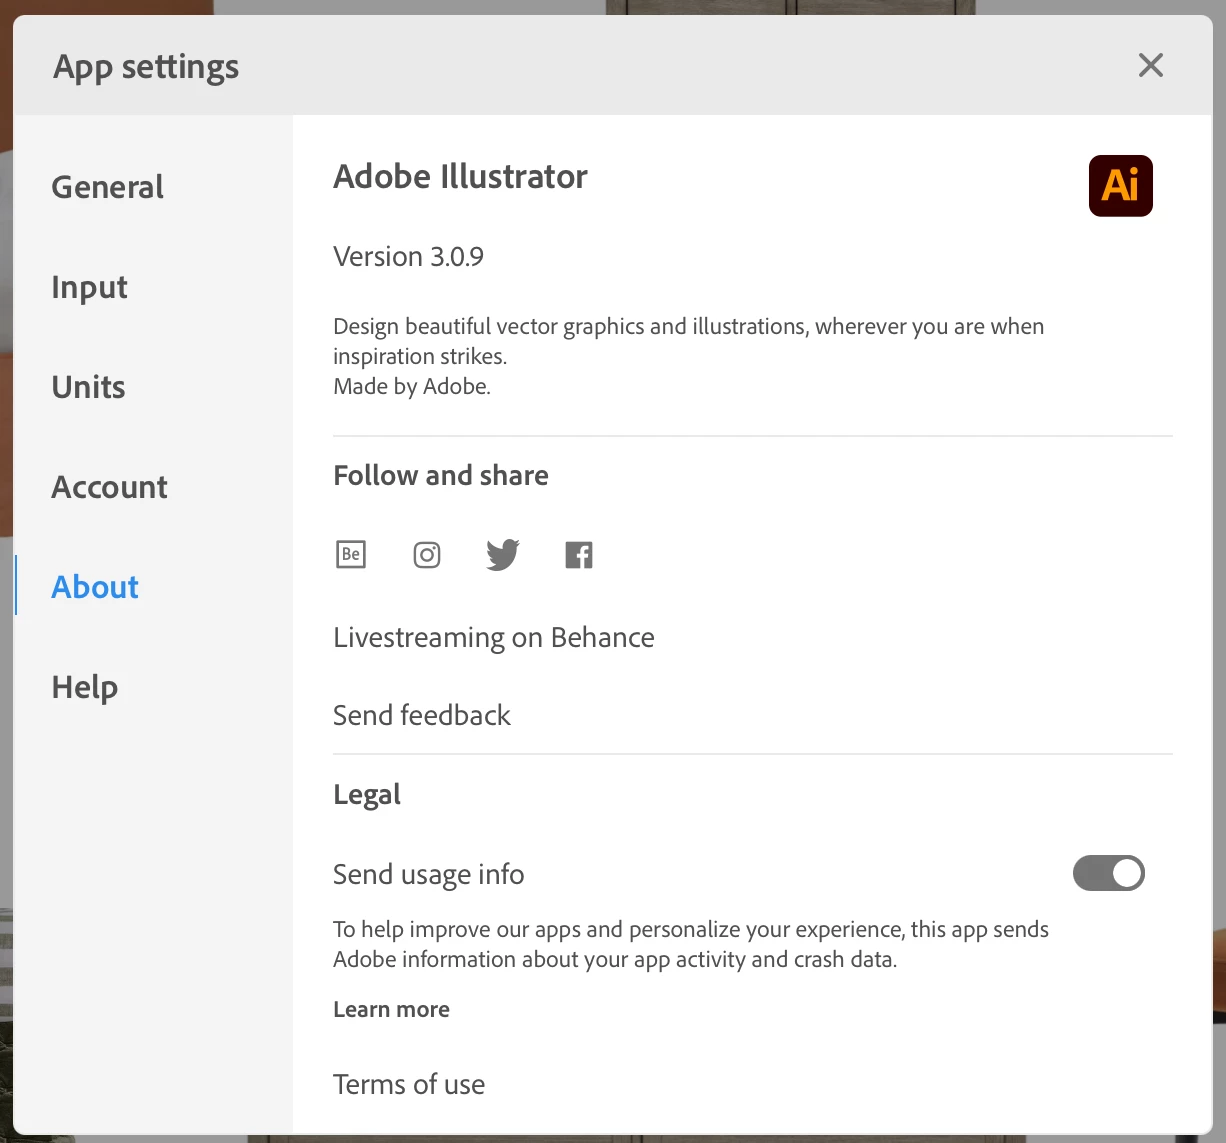Click the Adobe Illustrator Ai app icon
The width and height of the screenshot is (1226, 1143).
(x=1120, y=186)
